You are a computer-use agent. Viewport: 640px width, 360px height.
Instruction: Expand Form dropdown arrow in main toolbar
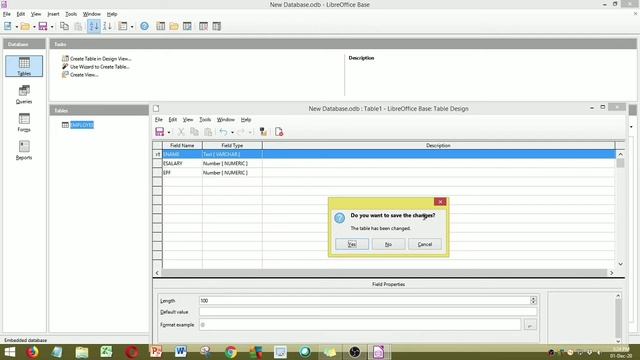132,27
